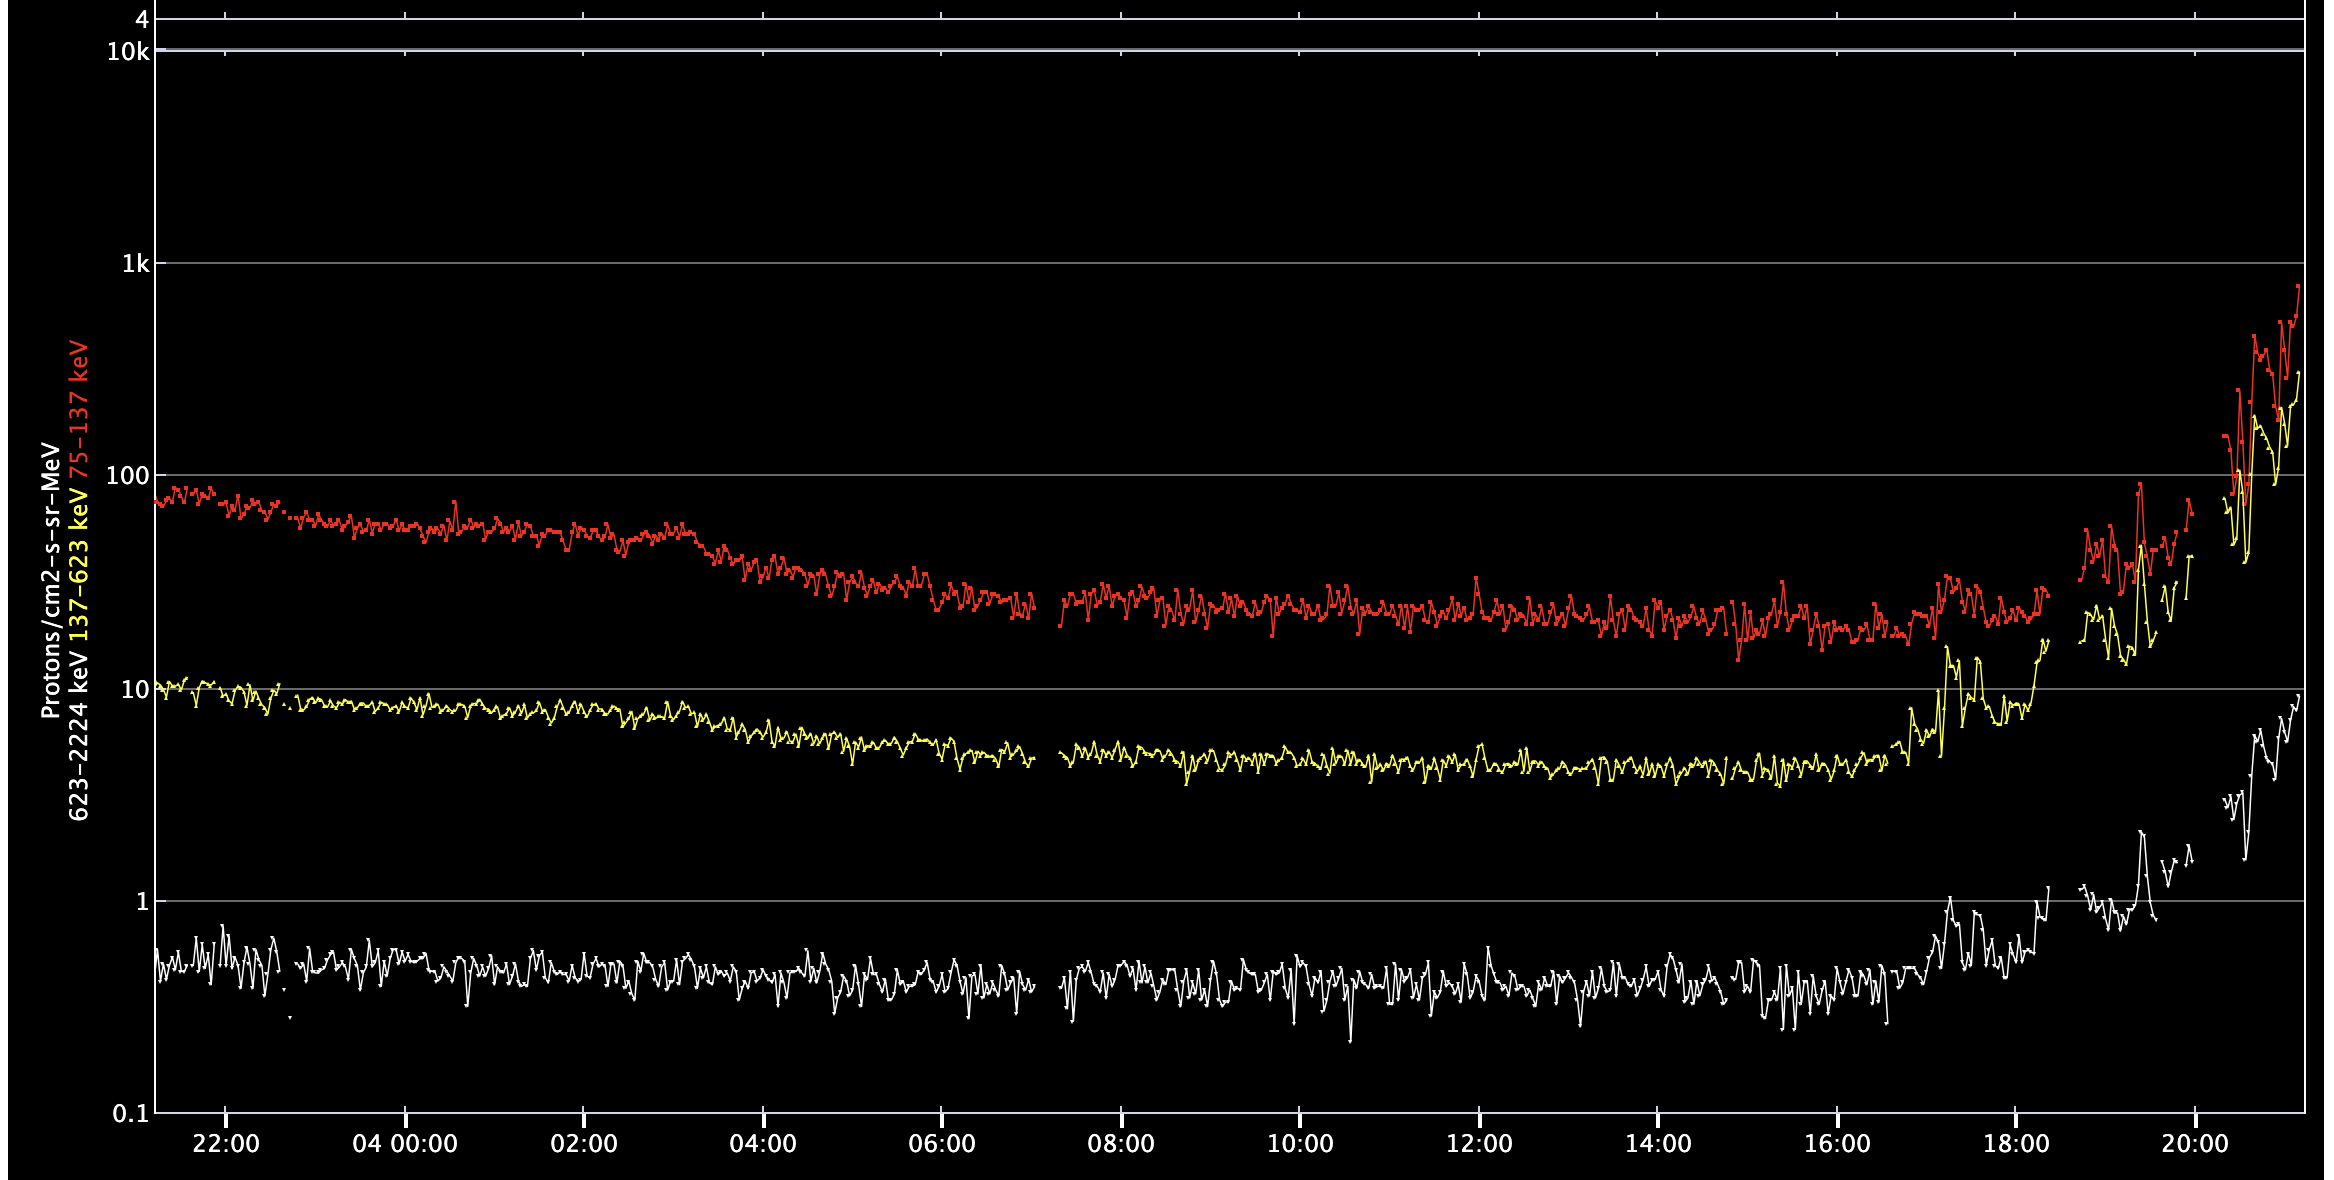Click the 14:00 x-axis tick label
The width and height of the screenshot is (2334, 1180).
pyautogui.click(x=1658, y=1144)
